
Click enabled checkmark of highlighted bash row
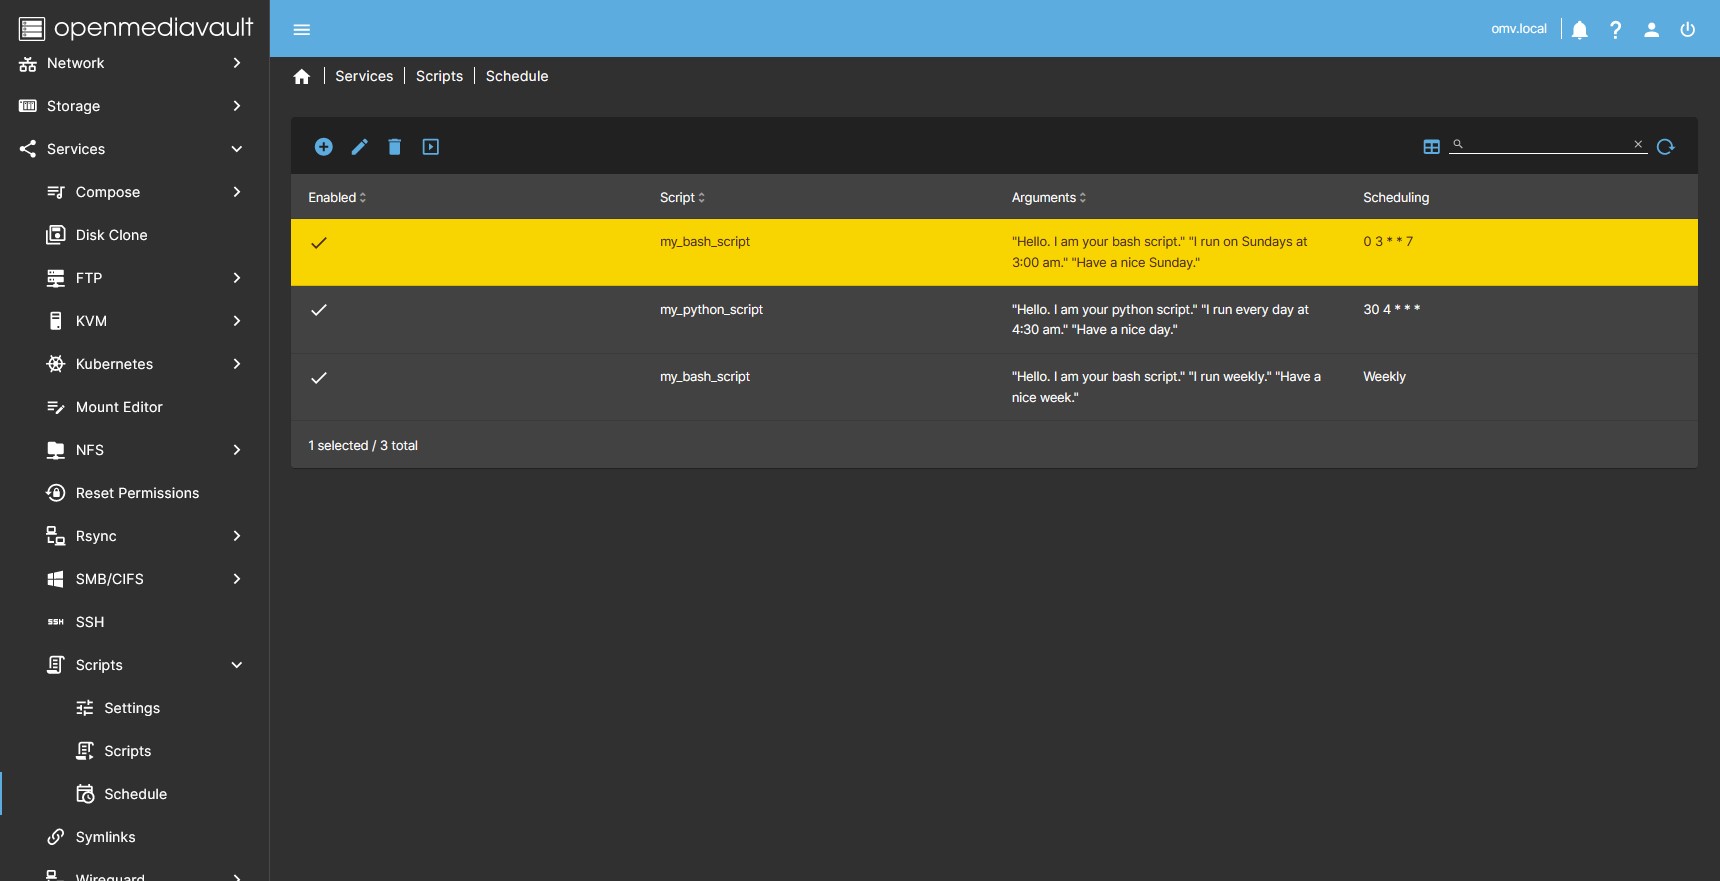point(319,243)
